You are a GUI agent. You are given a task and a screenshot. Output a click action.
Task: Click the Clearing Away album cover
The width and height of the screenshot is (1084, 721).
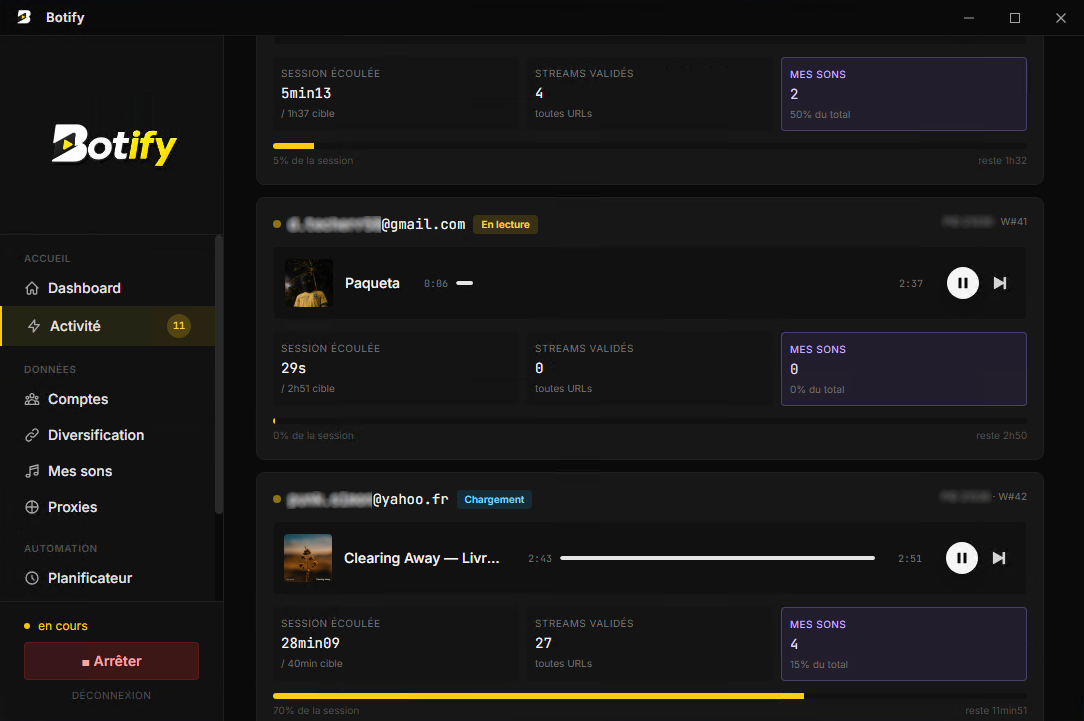coord(308,558)
